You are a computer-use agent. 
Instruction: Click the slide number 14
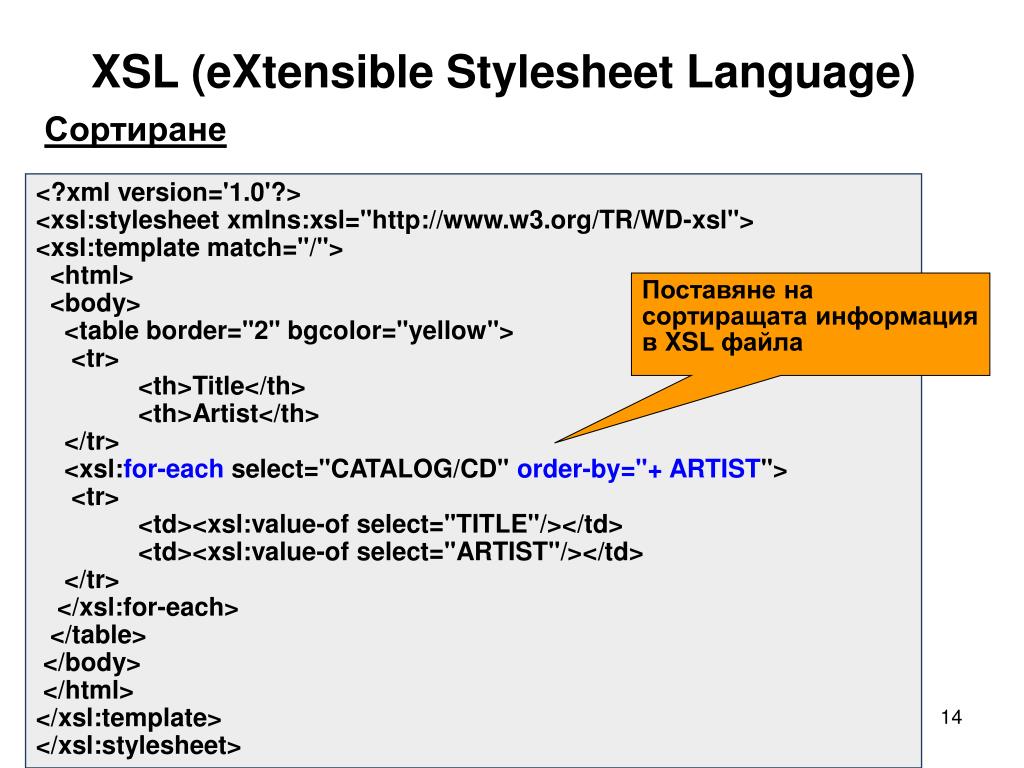point(952,717)
